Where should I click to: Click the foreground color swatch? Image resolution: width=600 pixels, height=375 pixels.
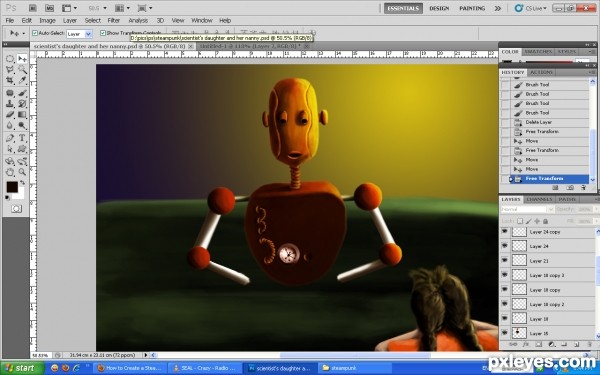click(x=12, y=187)
